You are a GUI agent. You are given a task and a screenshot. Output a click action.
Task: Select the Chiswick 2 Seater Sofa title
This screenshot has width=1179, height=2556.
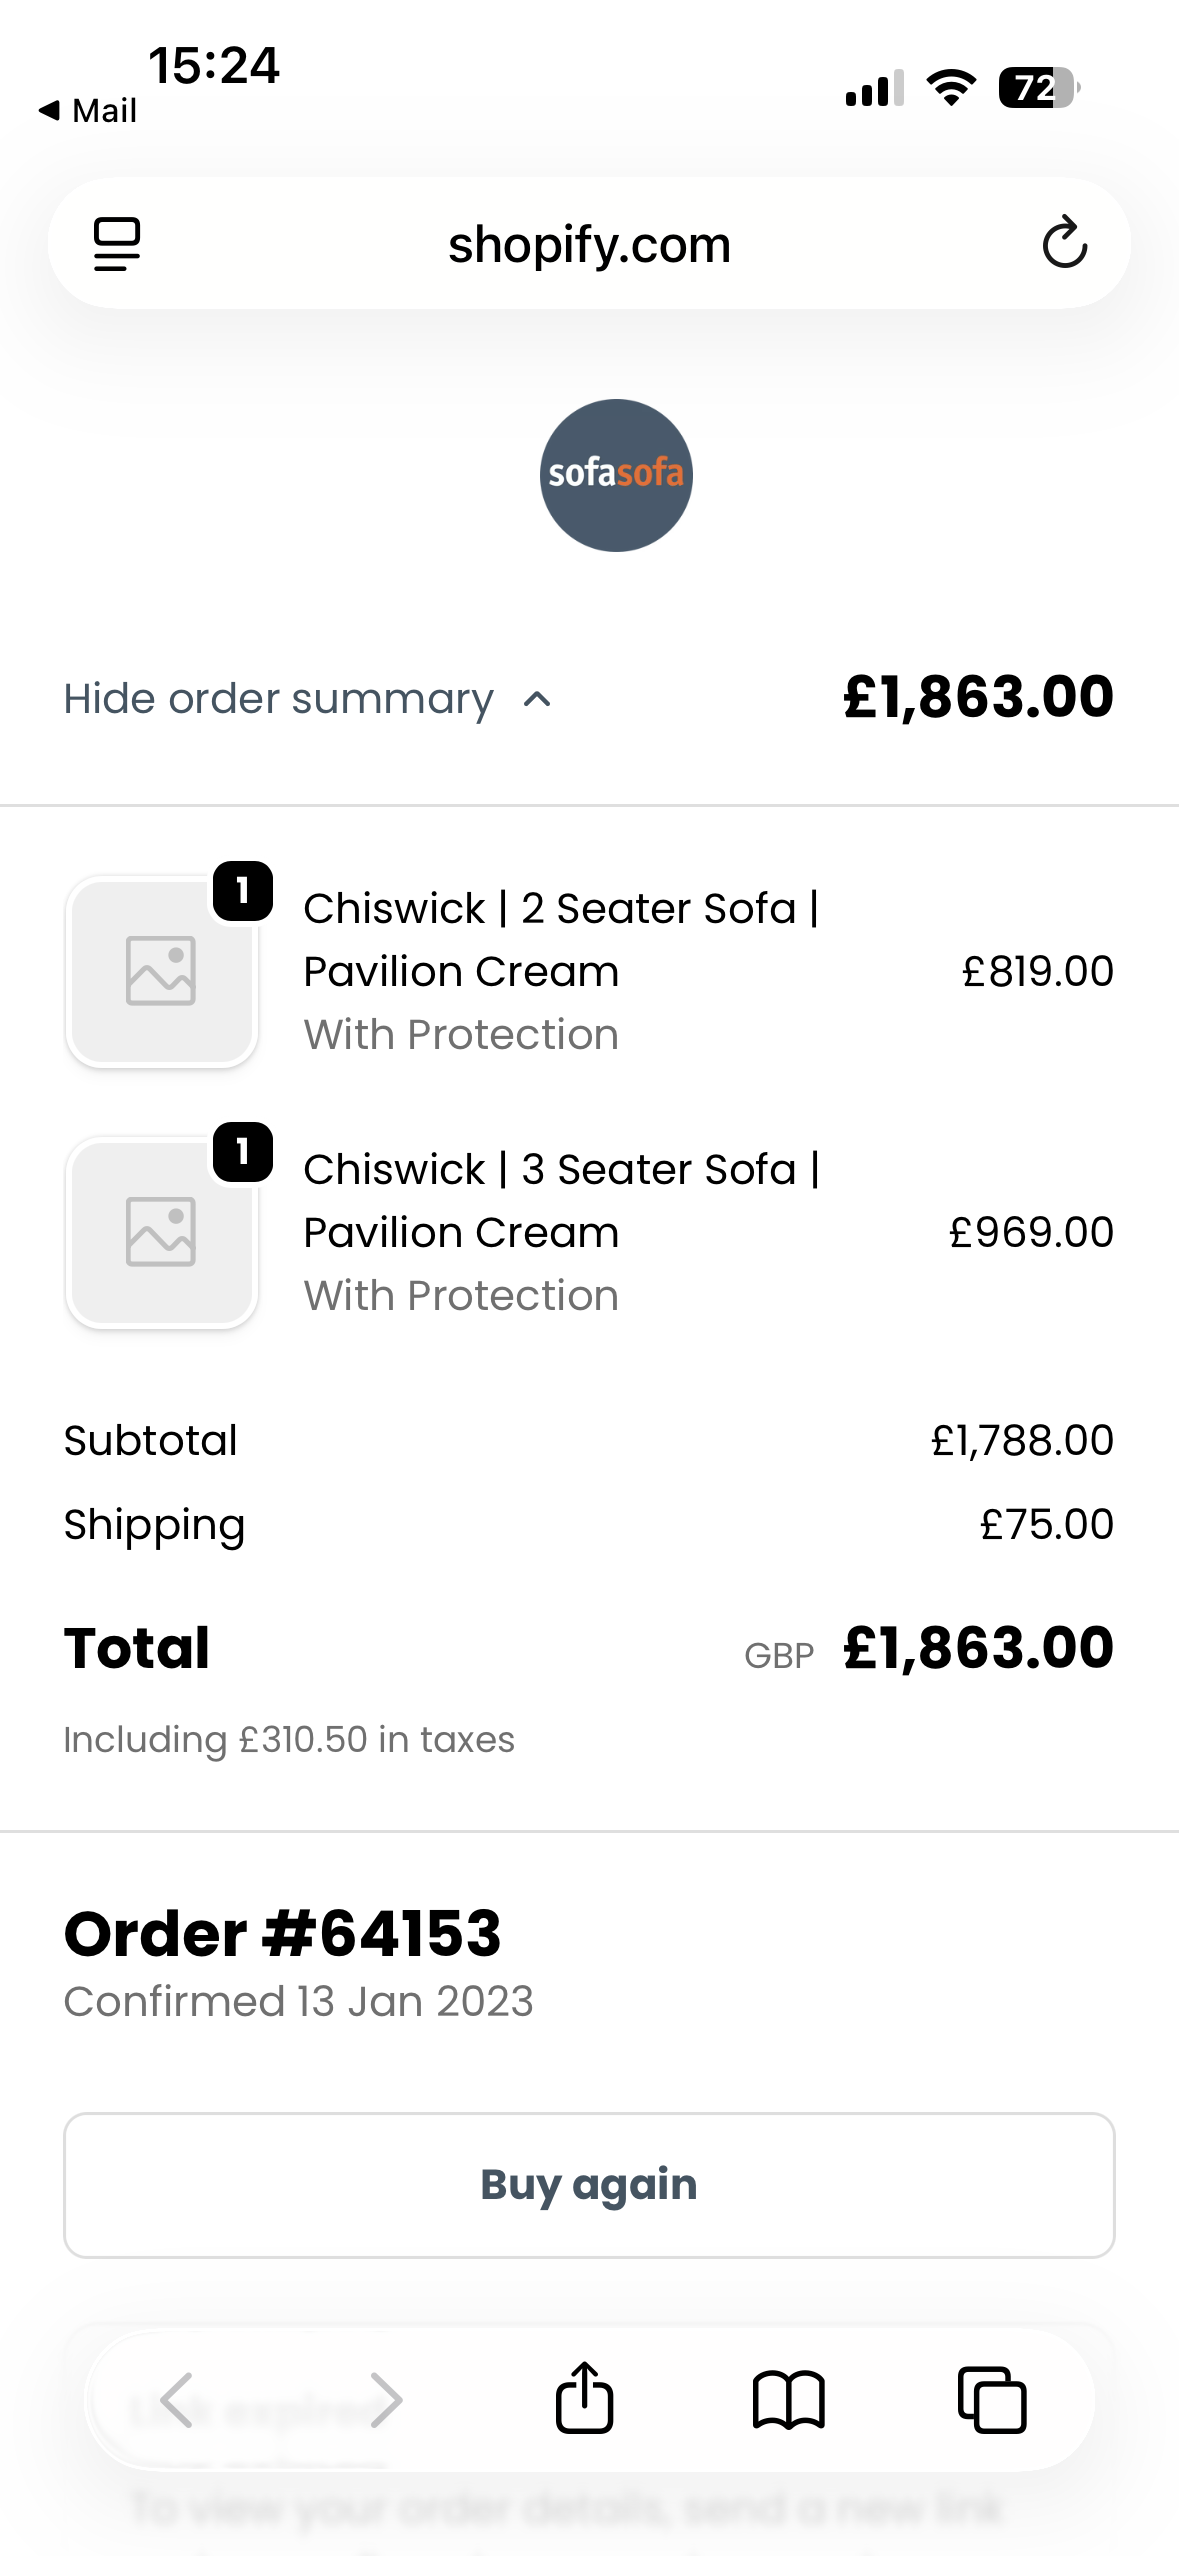(x=561, y=939)
